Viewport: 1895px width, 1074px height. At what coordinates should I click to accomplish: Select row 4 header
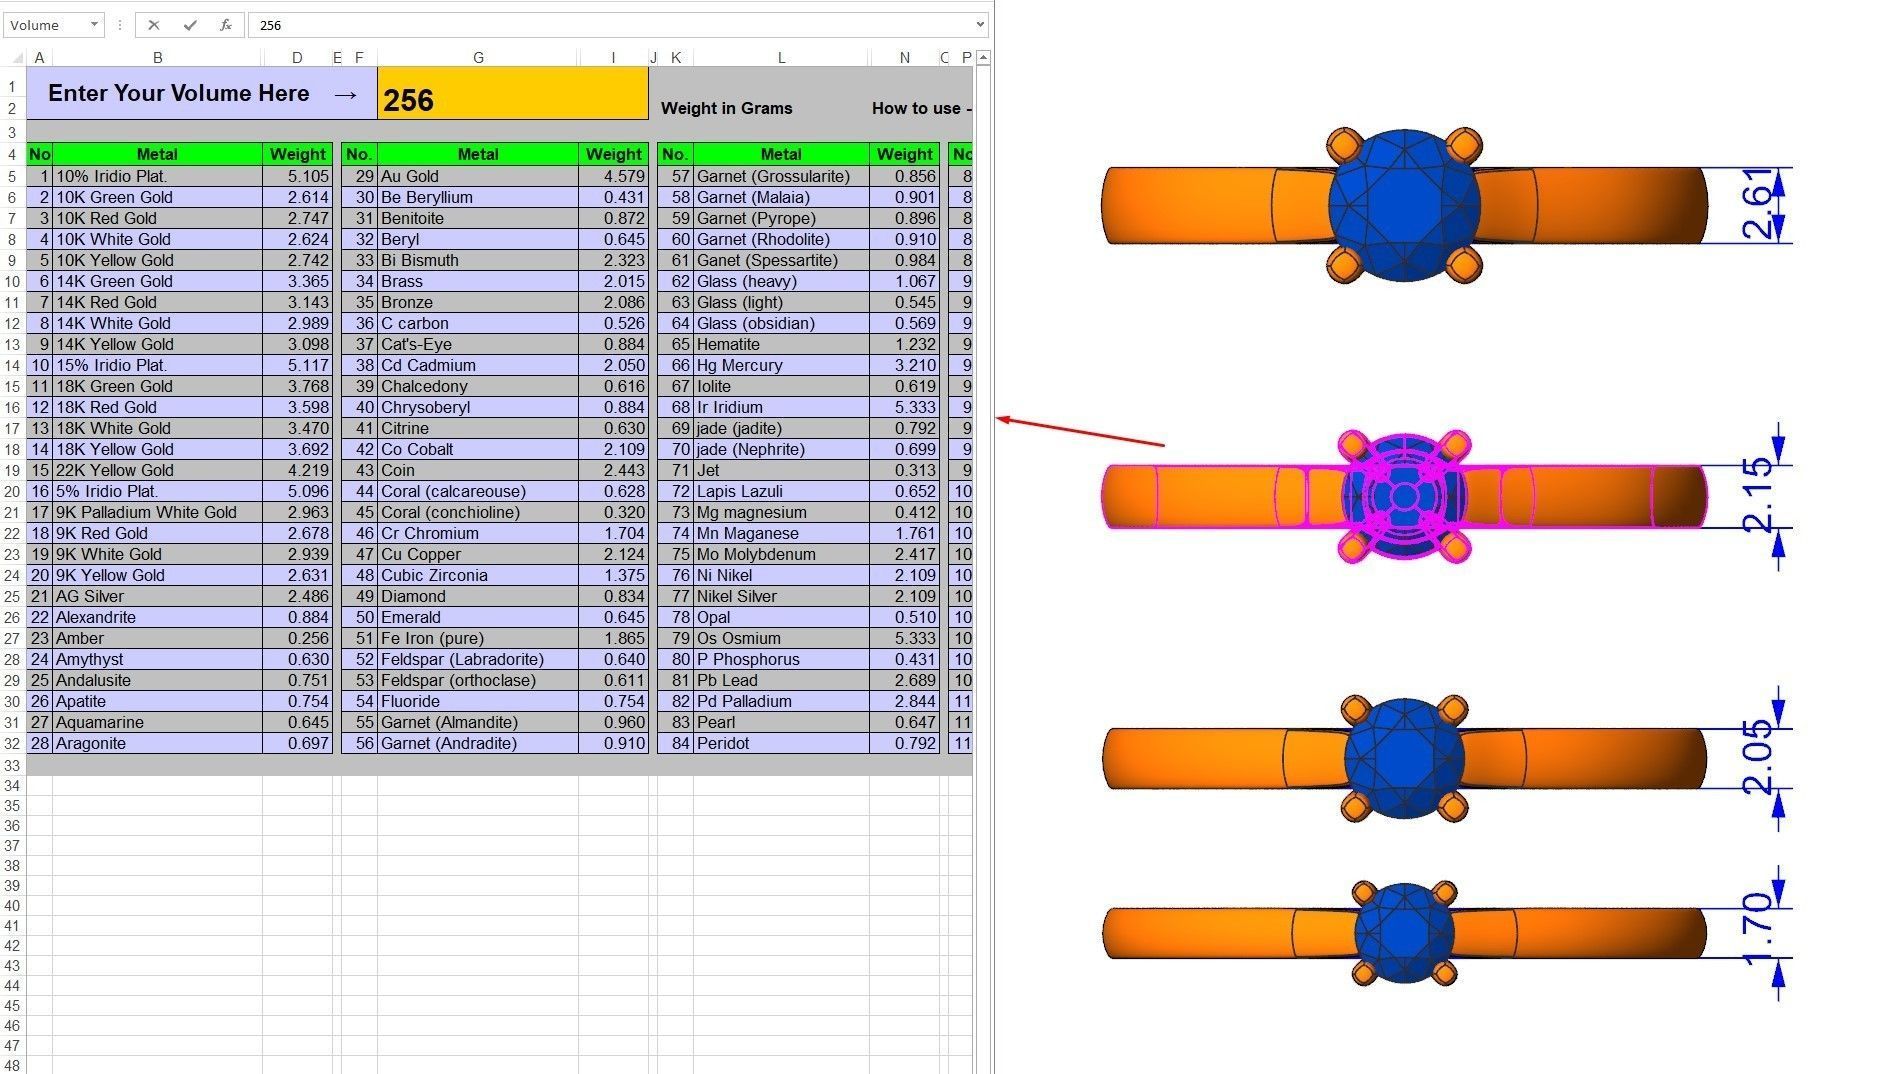coord(13,155)
